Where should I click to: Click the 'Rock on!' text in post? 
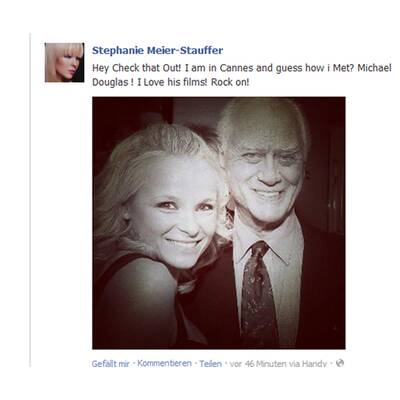pos(230,82)
